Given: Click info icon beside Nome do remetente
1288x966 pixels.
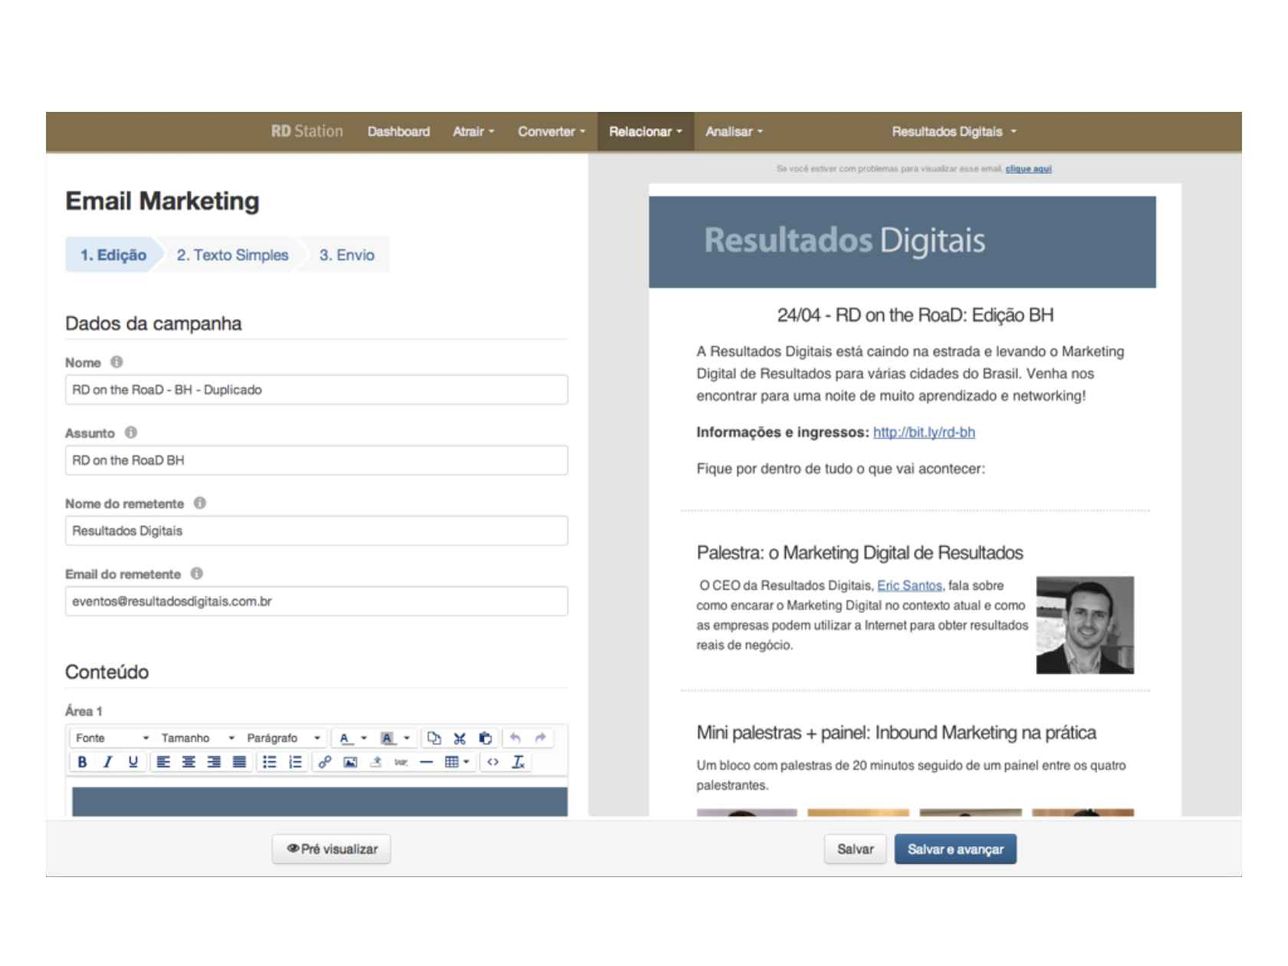Looking at the screenshot, I should 200,503.
